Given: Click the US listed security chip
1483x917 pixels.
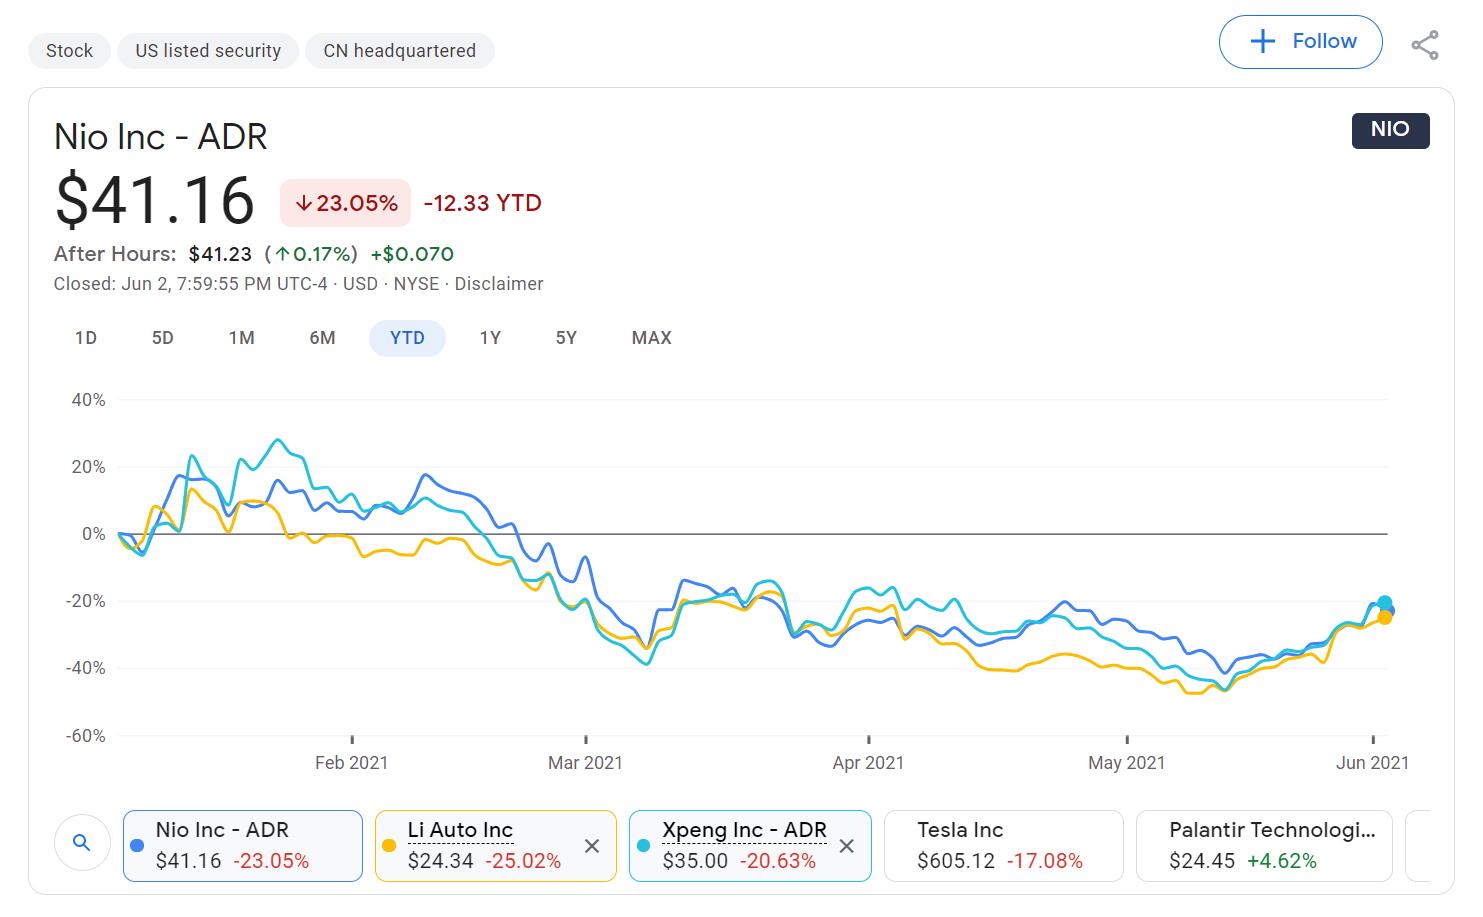Looking at the screenshot, I should pyautogui.click(x=207, y=50).
